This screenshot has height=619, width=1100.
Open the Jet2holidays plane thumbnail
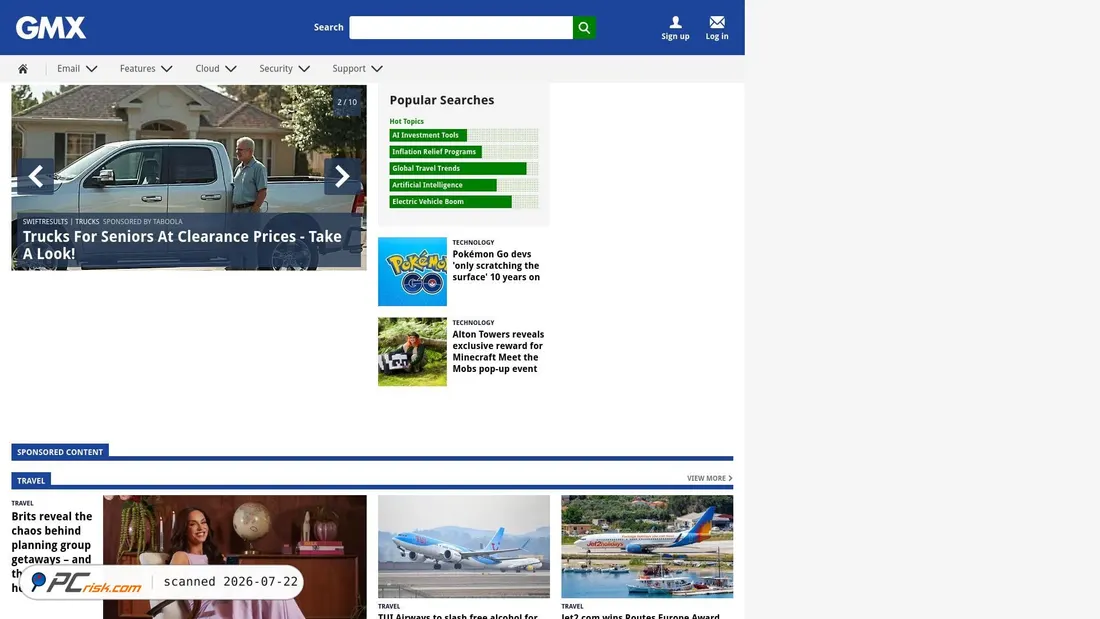pos(647,547)
